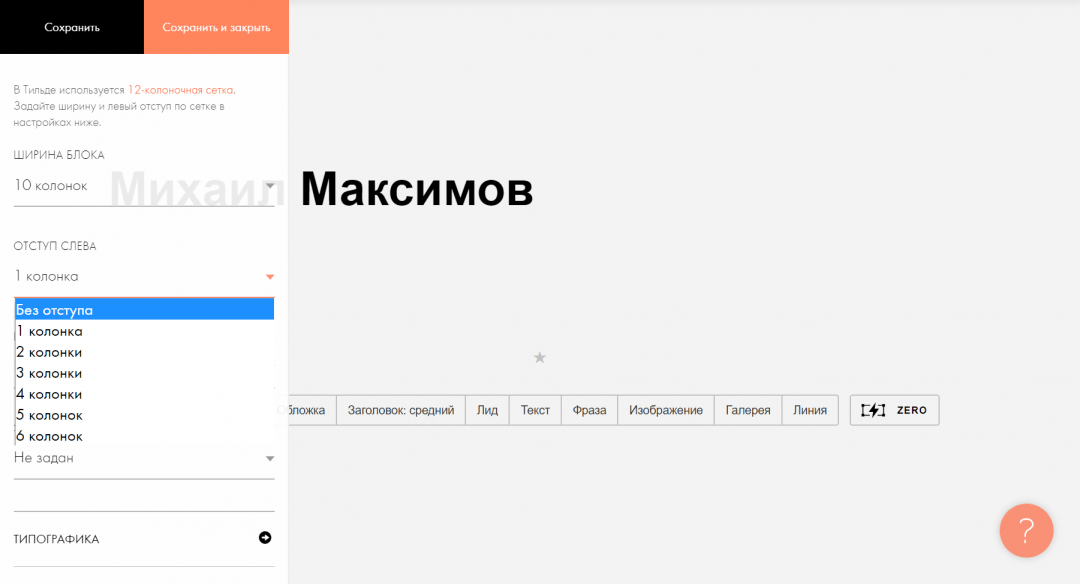The image size is (1080, 584).
Task: Click the star icon below the heading
Action: click(540, 357)
